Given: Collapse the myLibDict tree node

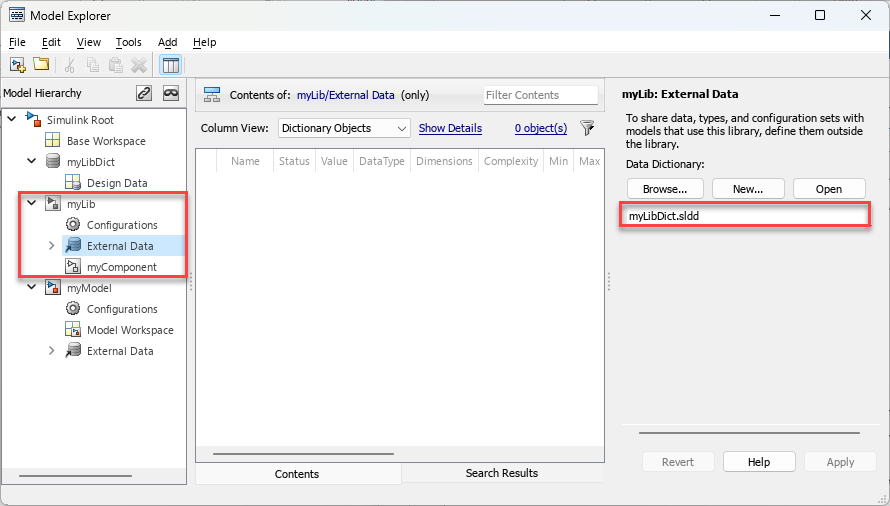Looking at the screenshot, I should [32, 162].
